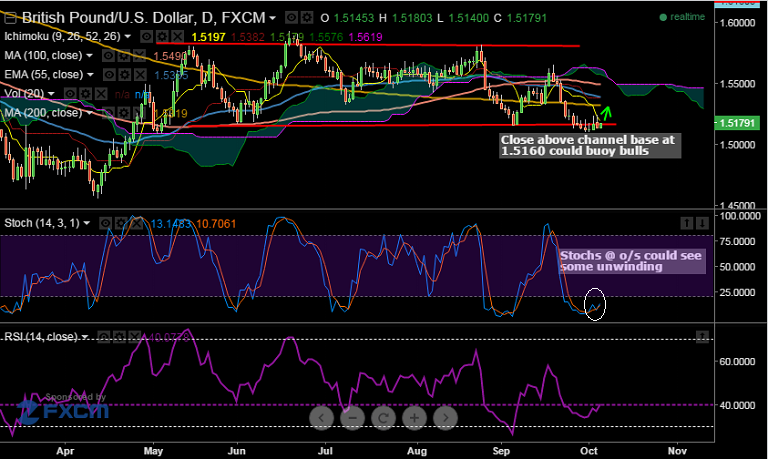Click Ichimoku value 1.5197
The height and width of the screenshot is (459, 768).
pos(208,37)
